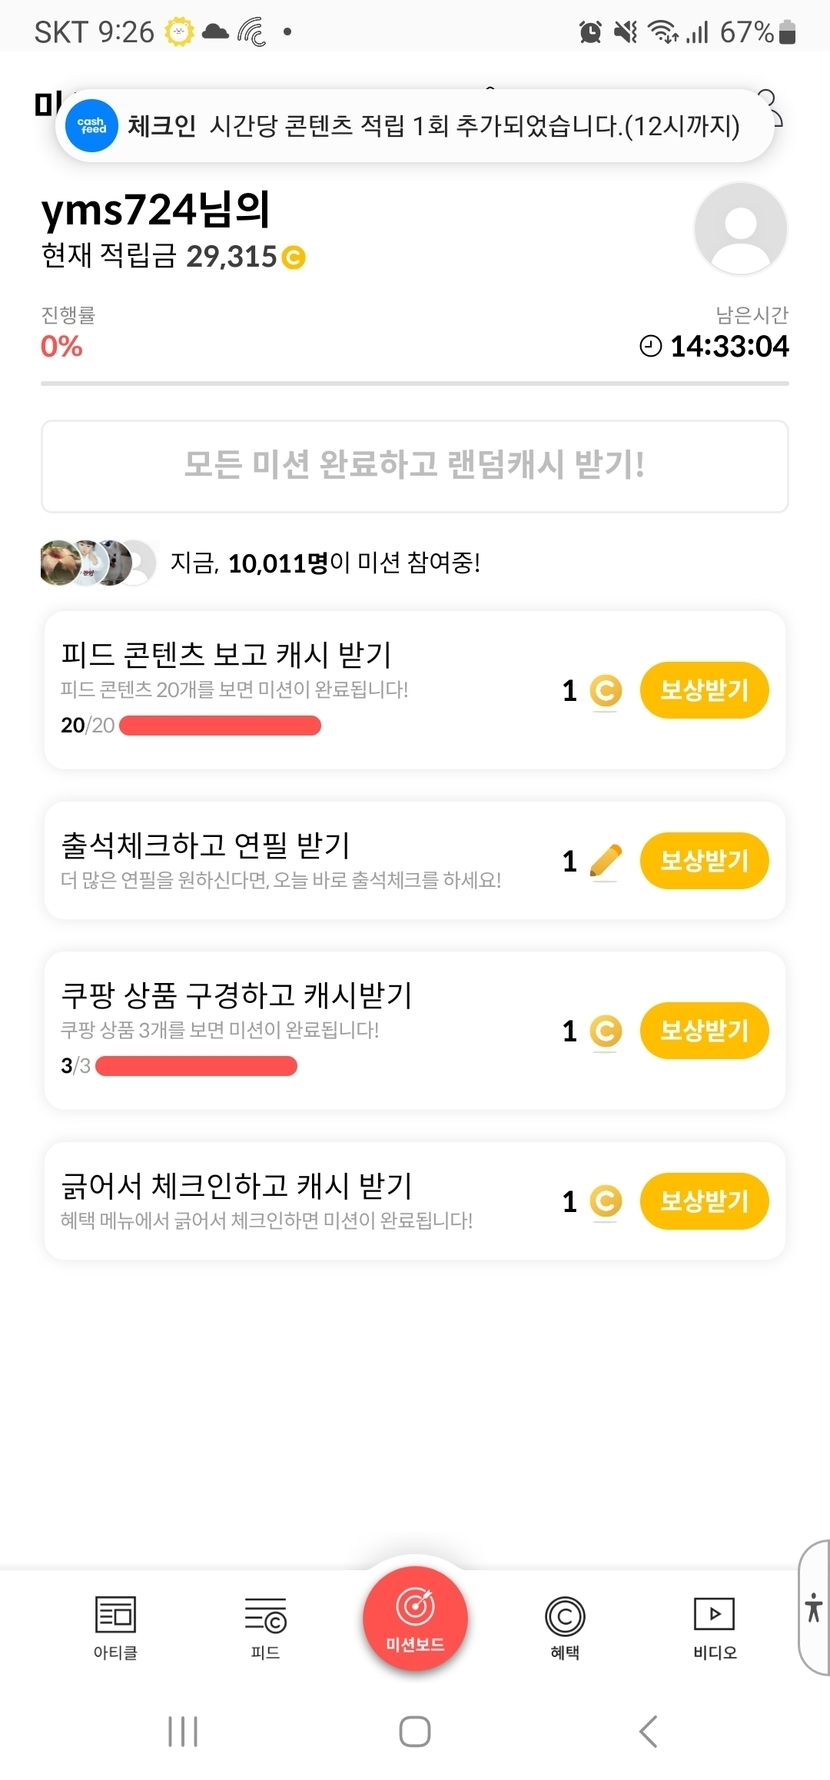The image size is (830, 1780).
Task: Tap the mission participants avatar thumbnails
Action: coord(98,562)
